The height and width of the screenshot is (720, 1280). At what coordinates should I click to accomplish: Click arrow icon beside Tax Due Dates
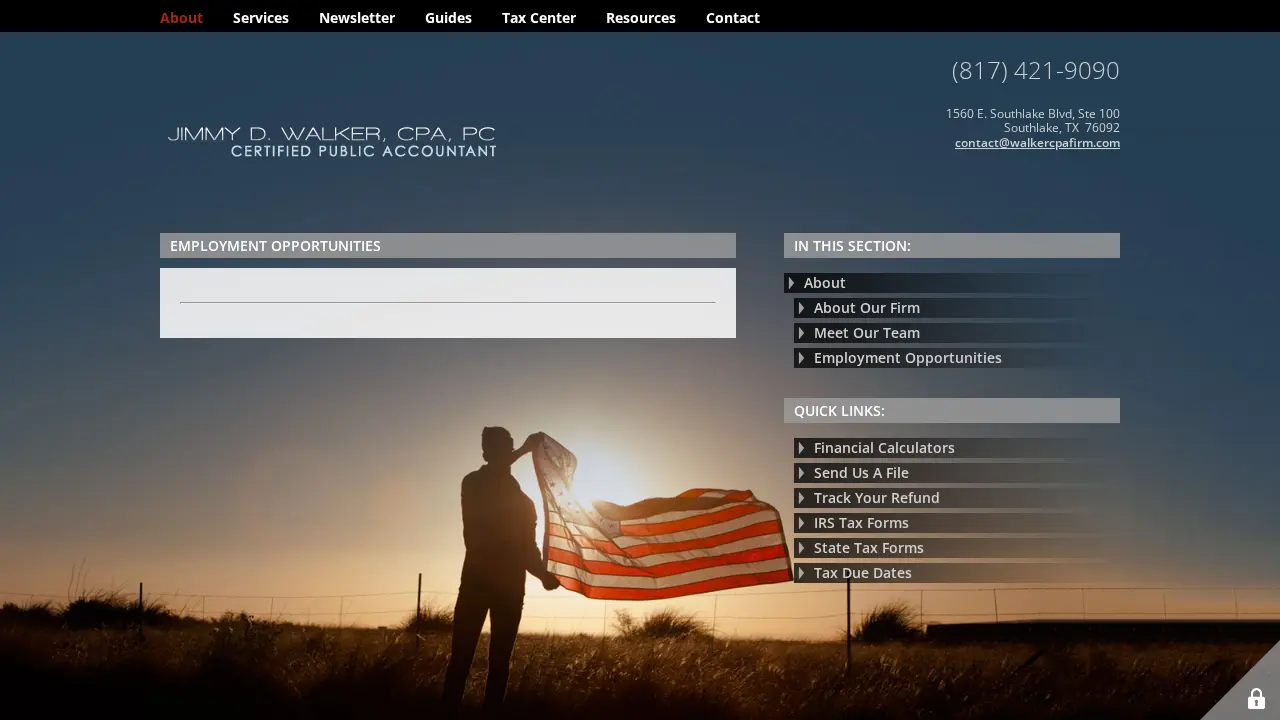click(802, 573)
